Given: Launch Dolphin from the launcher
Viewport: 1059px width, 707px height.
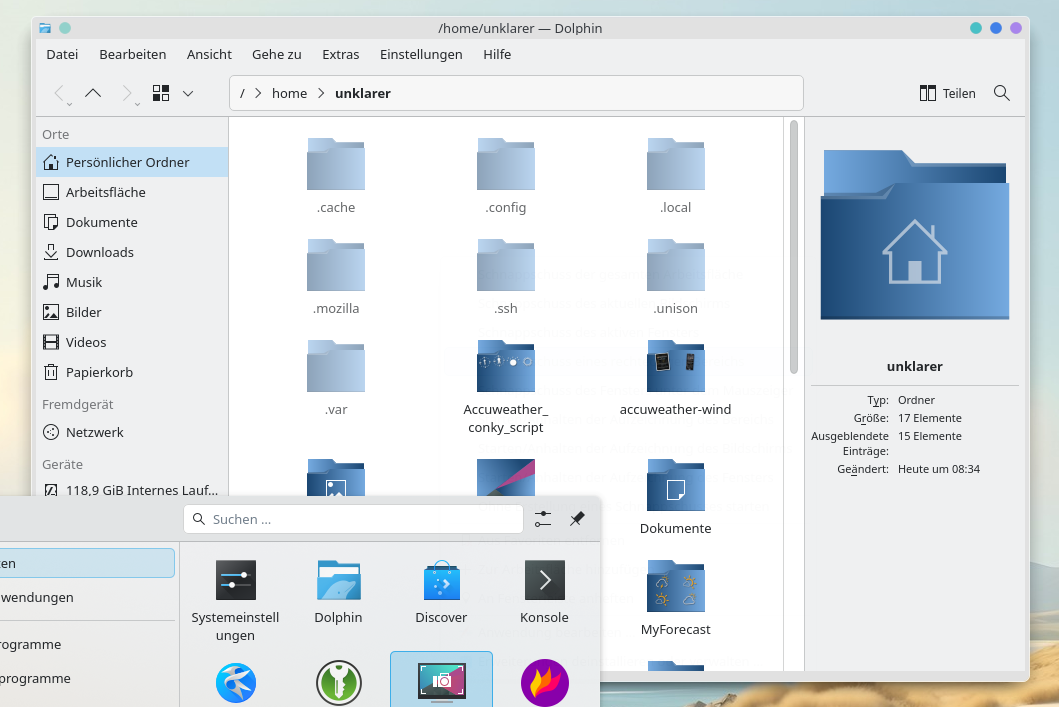Looking at the screenshot, I should click(338, 592).
